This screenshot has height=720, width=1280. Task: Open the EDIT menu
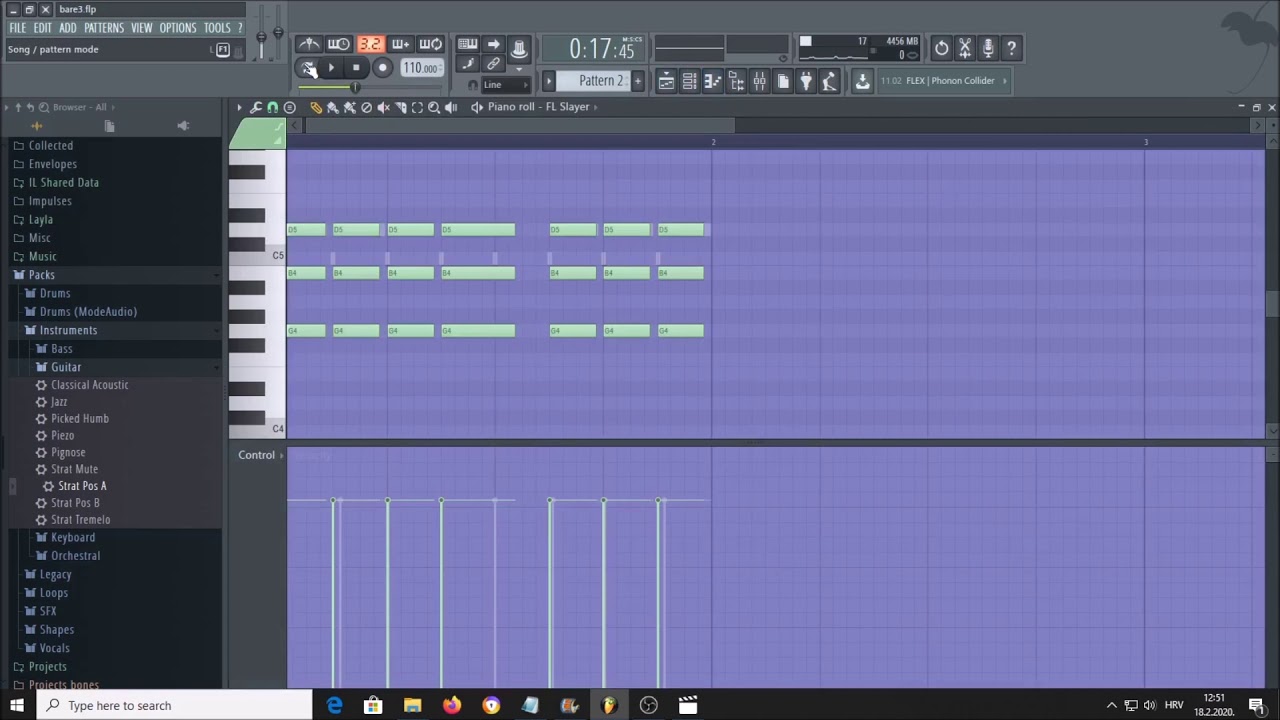pyautogui.click(x=42, y=28)
